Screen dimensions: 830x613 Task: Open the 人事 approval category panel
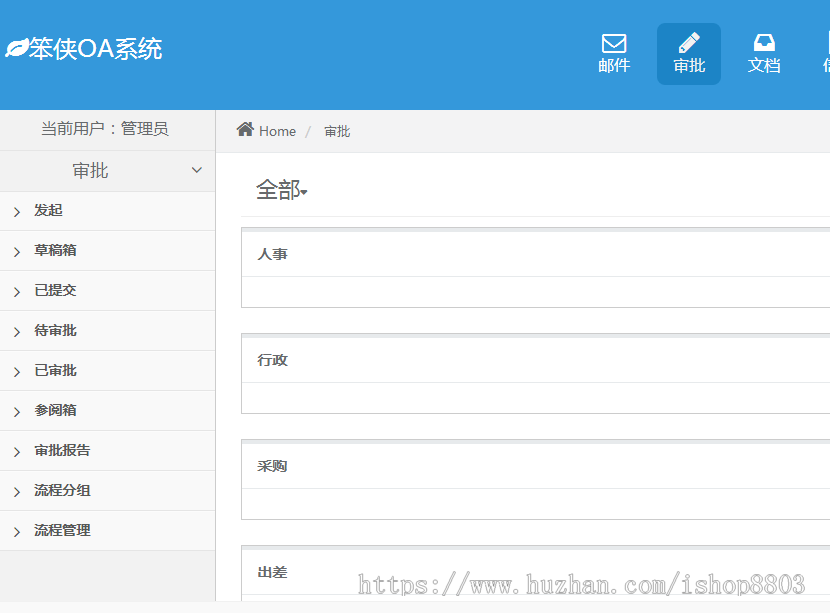coord(272,253)
